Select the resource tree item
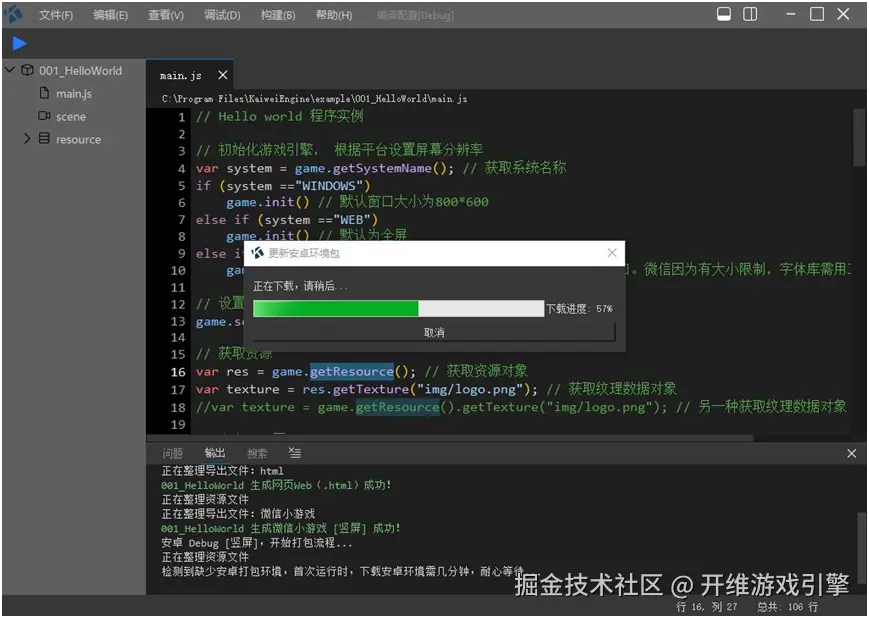The height and width of the screenshot is (618, 869). pos(78,139)
